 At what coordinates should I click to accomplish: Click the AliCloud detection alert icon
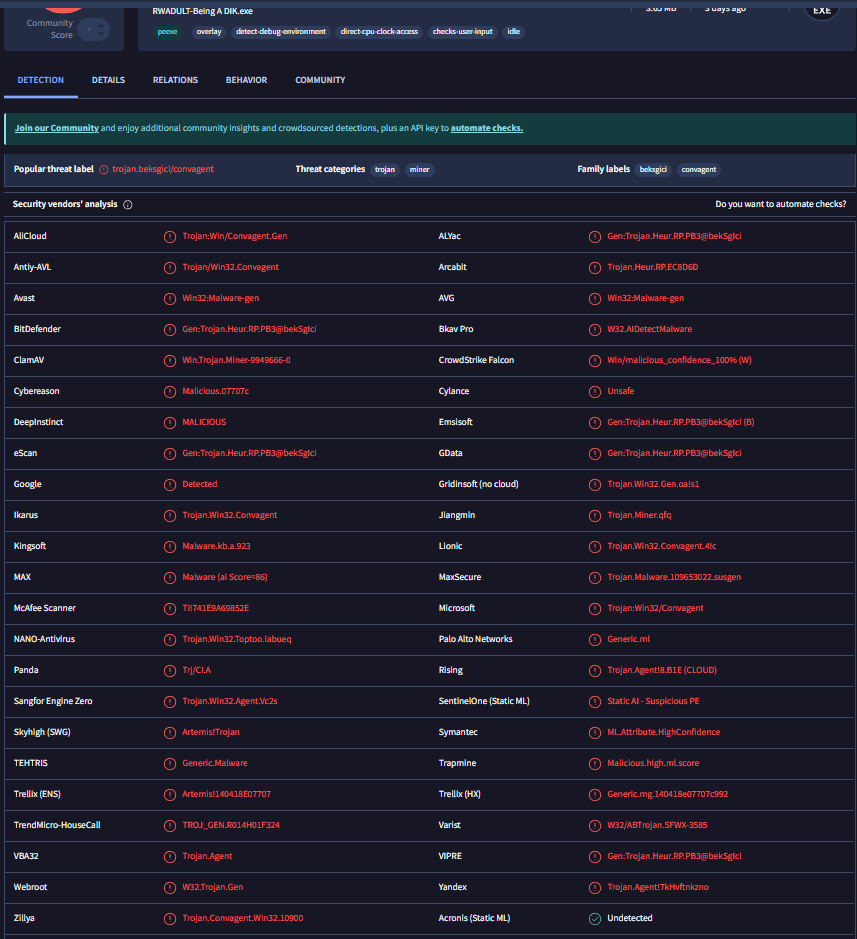coord(170,237)
